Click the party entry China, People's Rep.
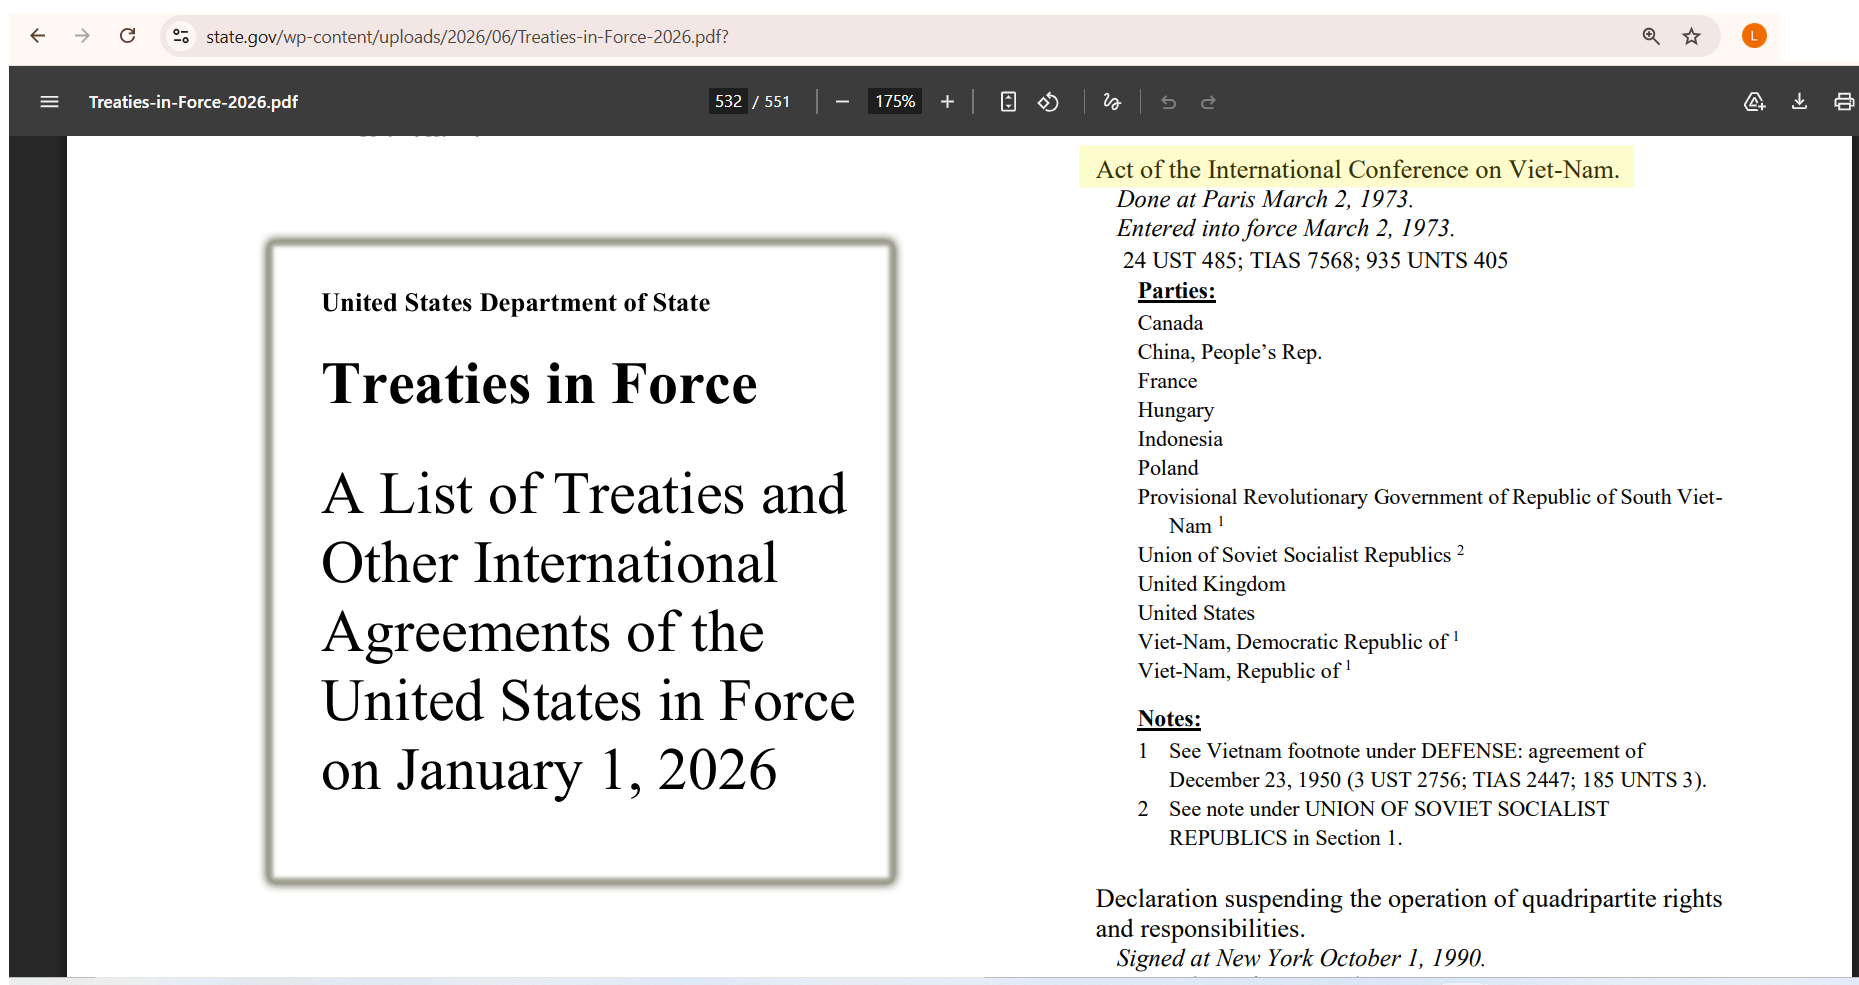The height and width of the screenshot is (985, 1859). tap(1229, 352)
